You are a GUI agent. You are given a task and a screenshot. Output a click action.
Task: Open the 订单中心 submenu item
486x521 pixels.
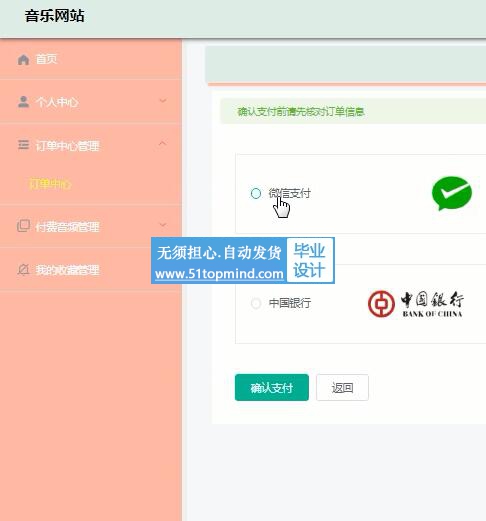50,184
